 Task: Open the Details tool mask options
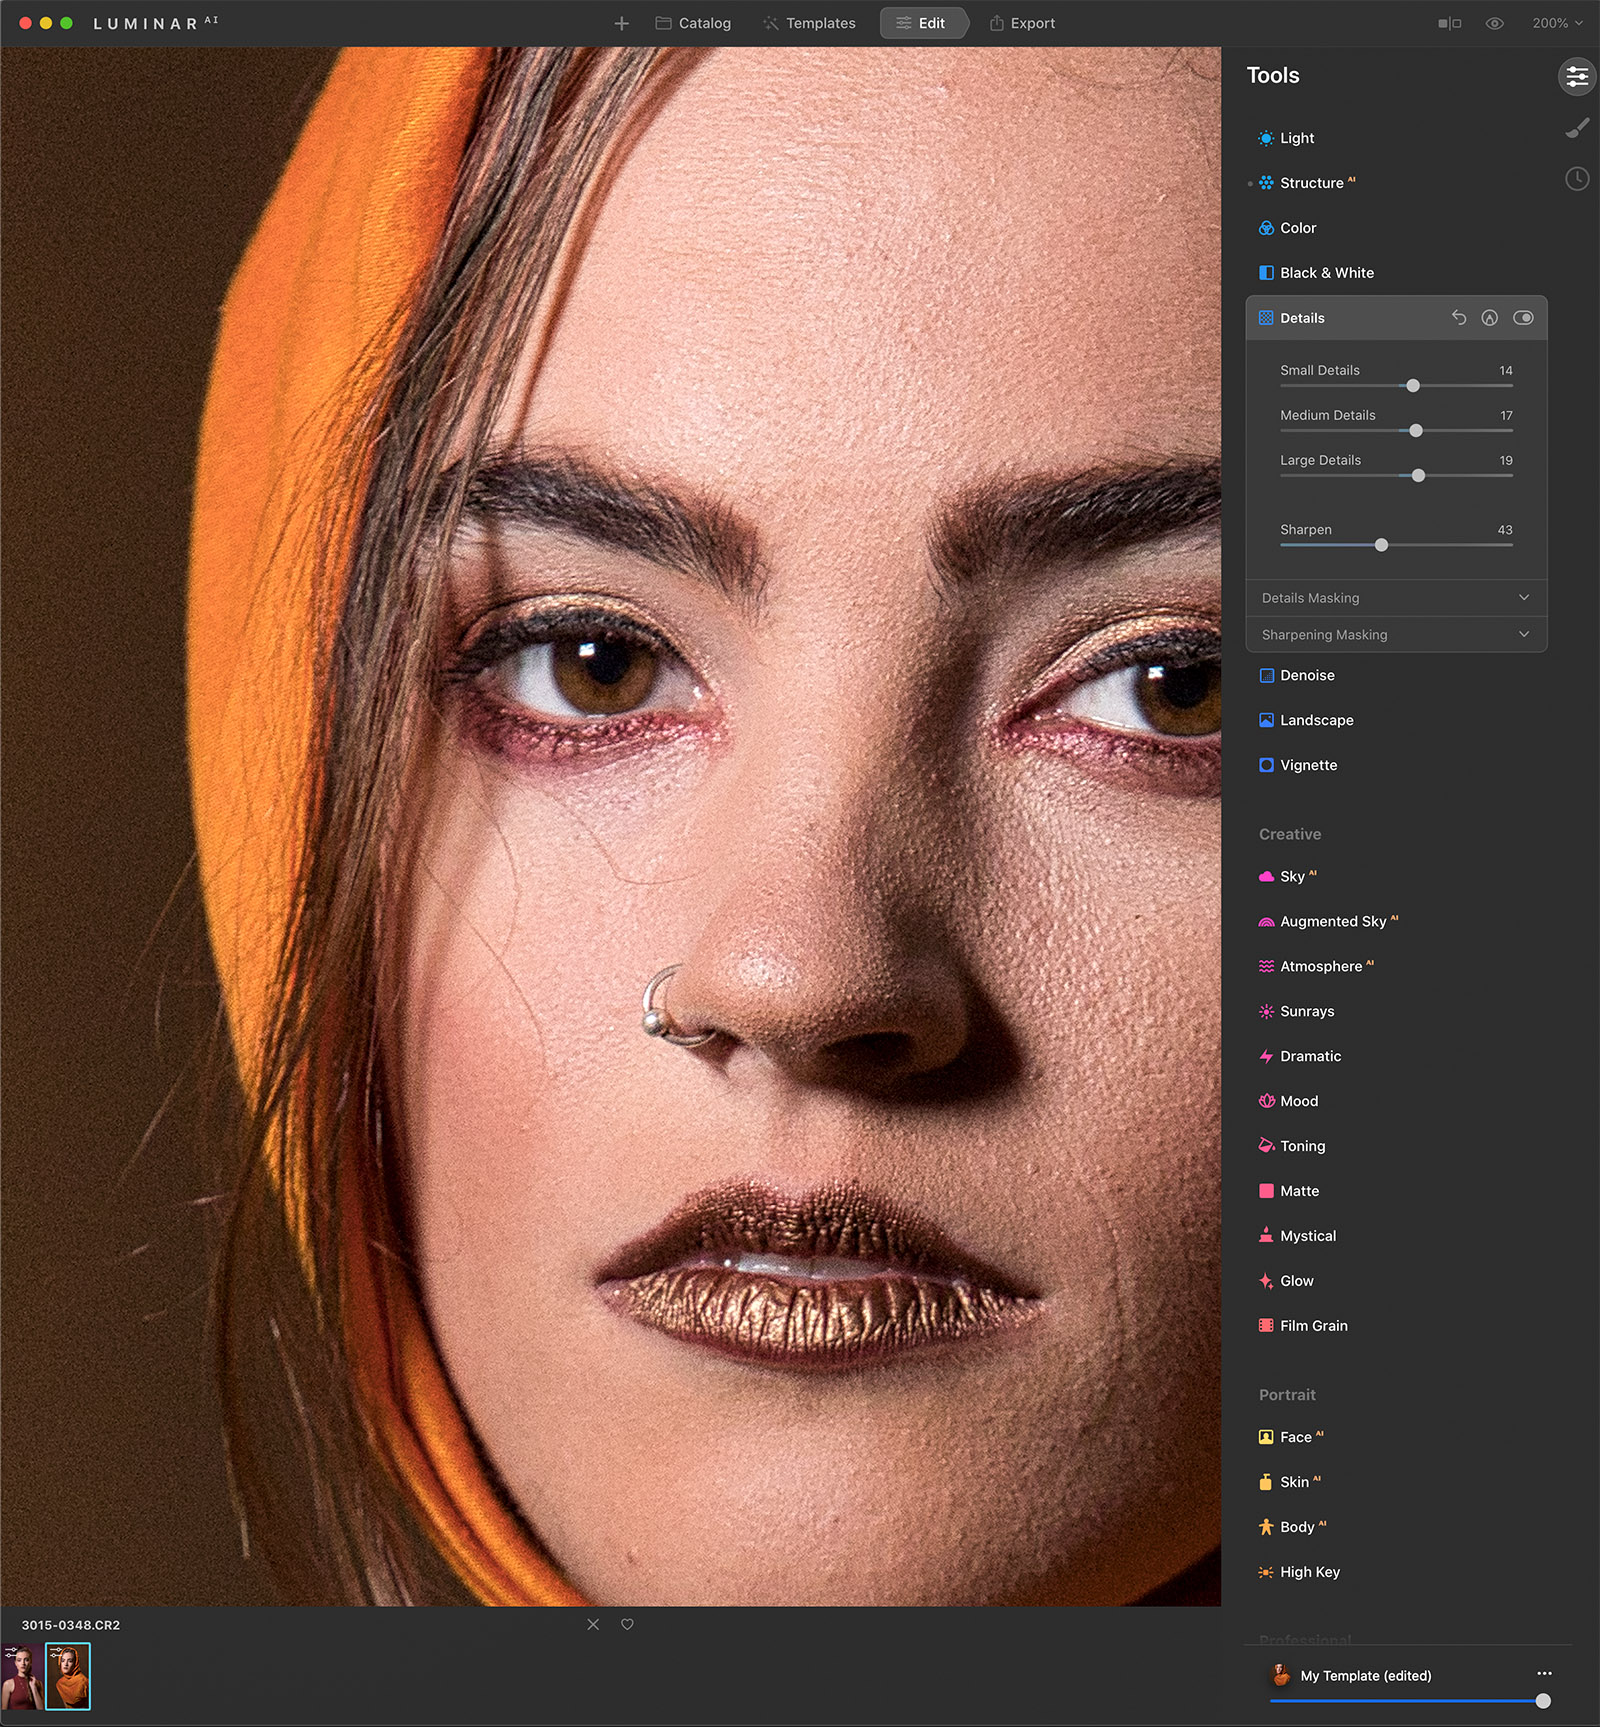pyautogui.click(x=1490, y=318)
